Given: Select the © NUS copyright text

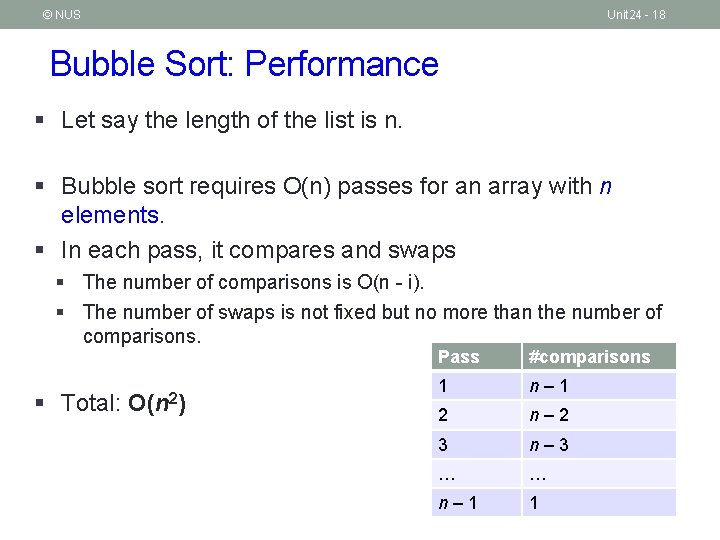Looking at the screenshot, I should (62, 15).
